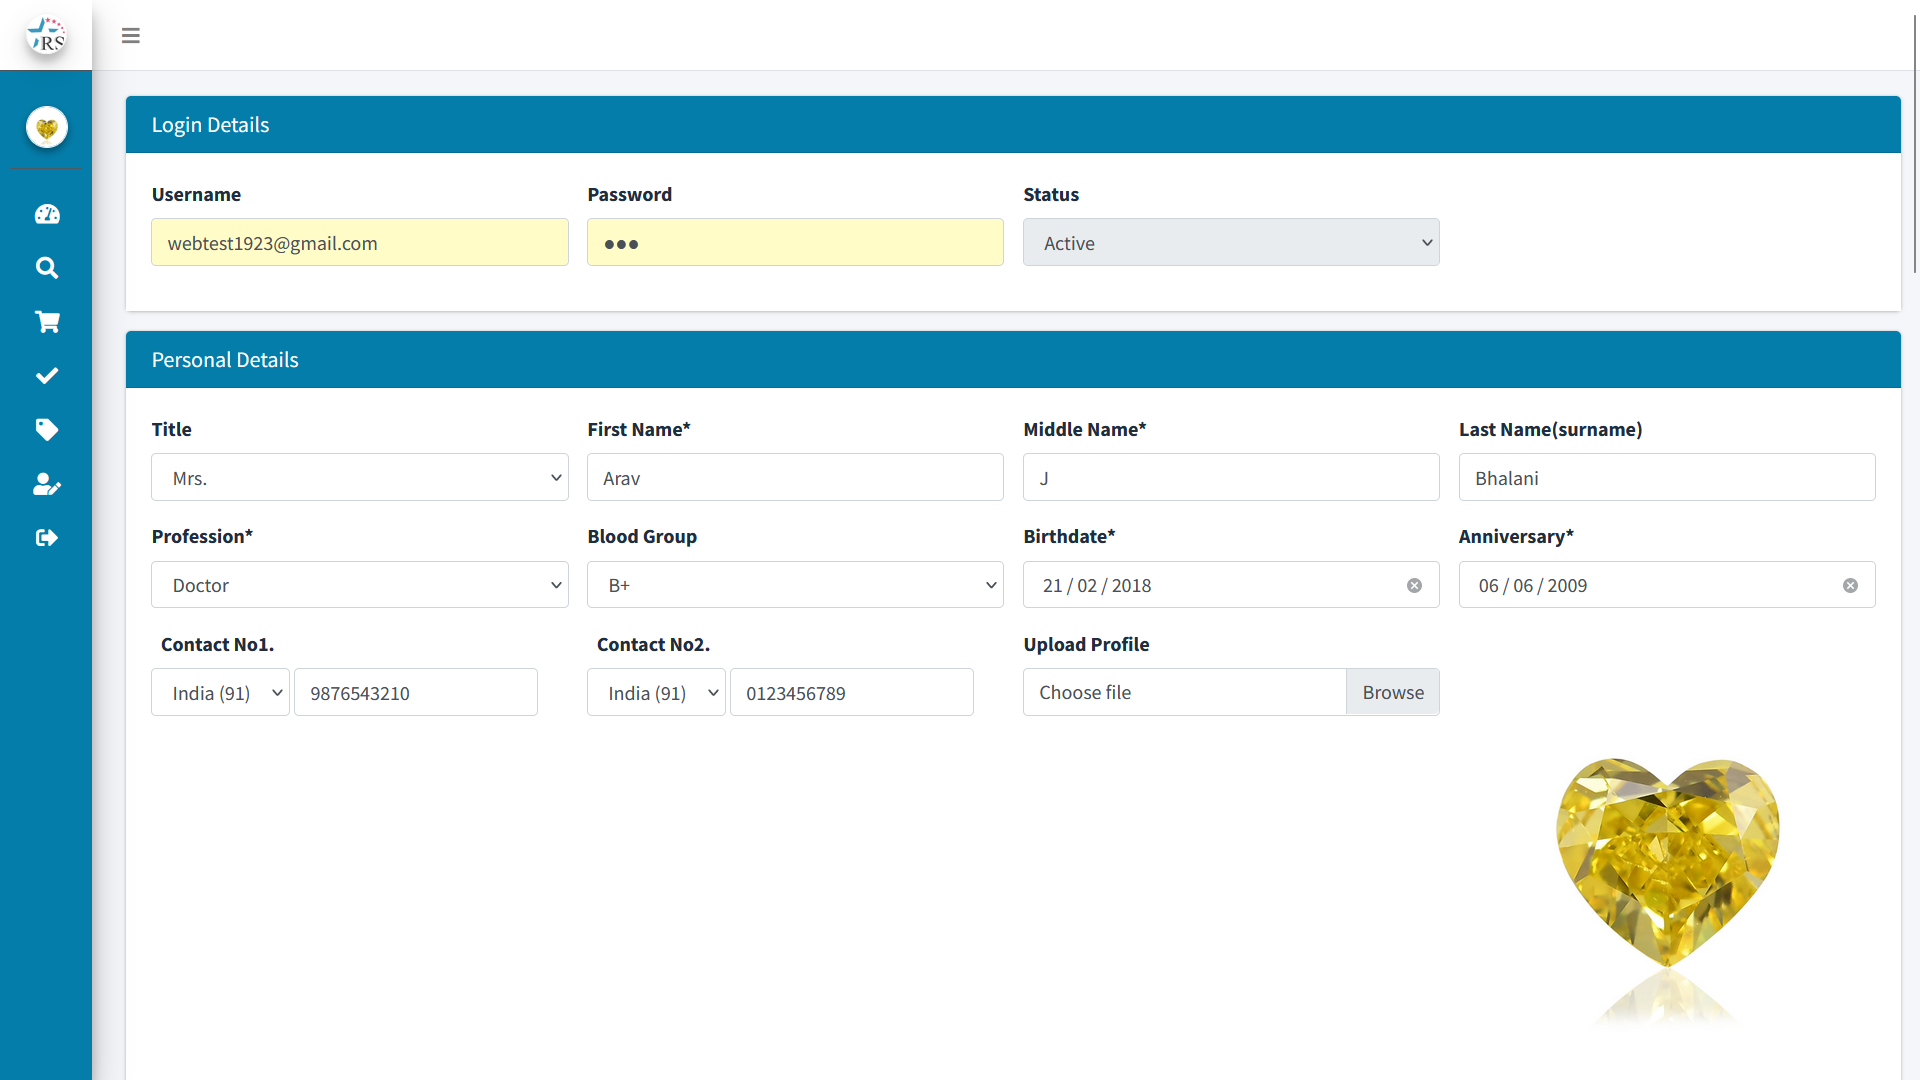The width and height of the screenshot is (1920, 1080).
Task: Open the search icon in sidebar
Action: [x=47, y=268]
